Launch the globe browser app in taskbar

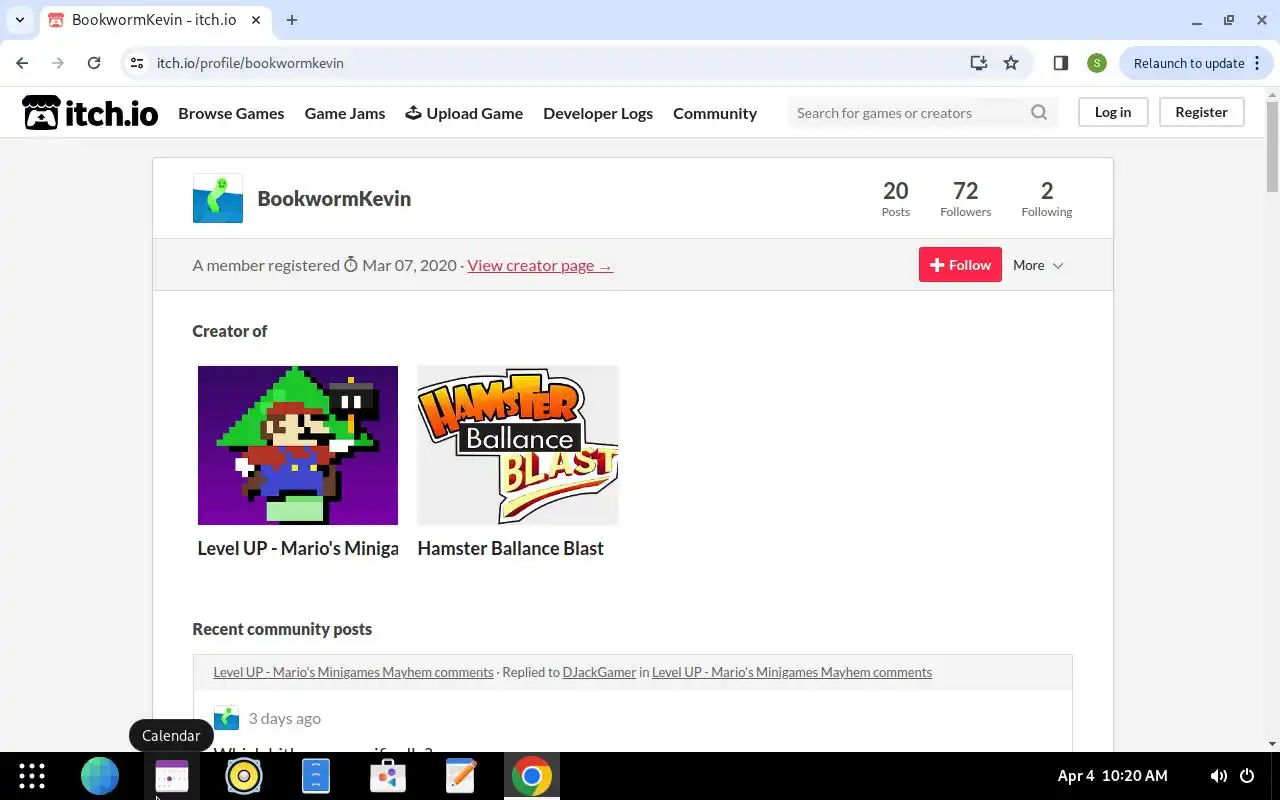coord(100,776)
